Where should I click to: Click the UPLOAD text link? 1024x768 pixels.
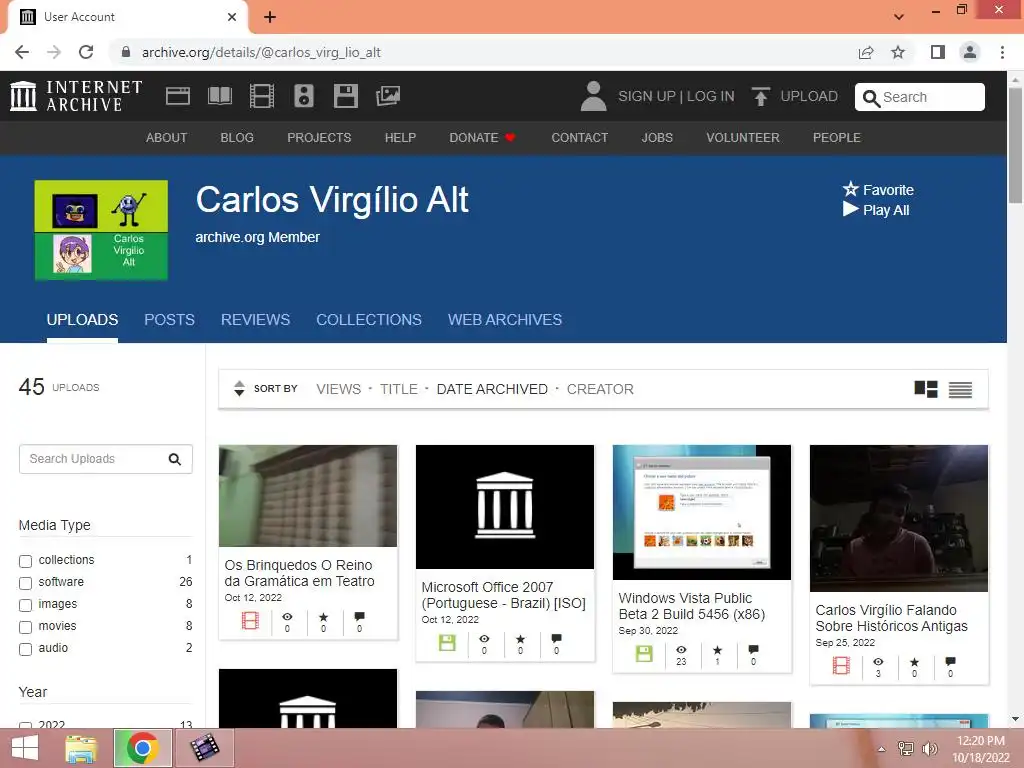point(808,97)
